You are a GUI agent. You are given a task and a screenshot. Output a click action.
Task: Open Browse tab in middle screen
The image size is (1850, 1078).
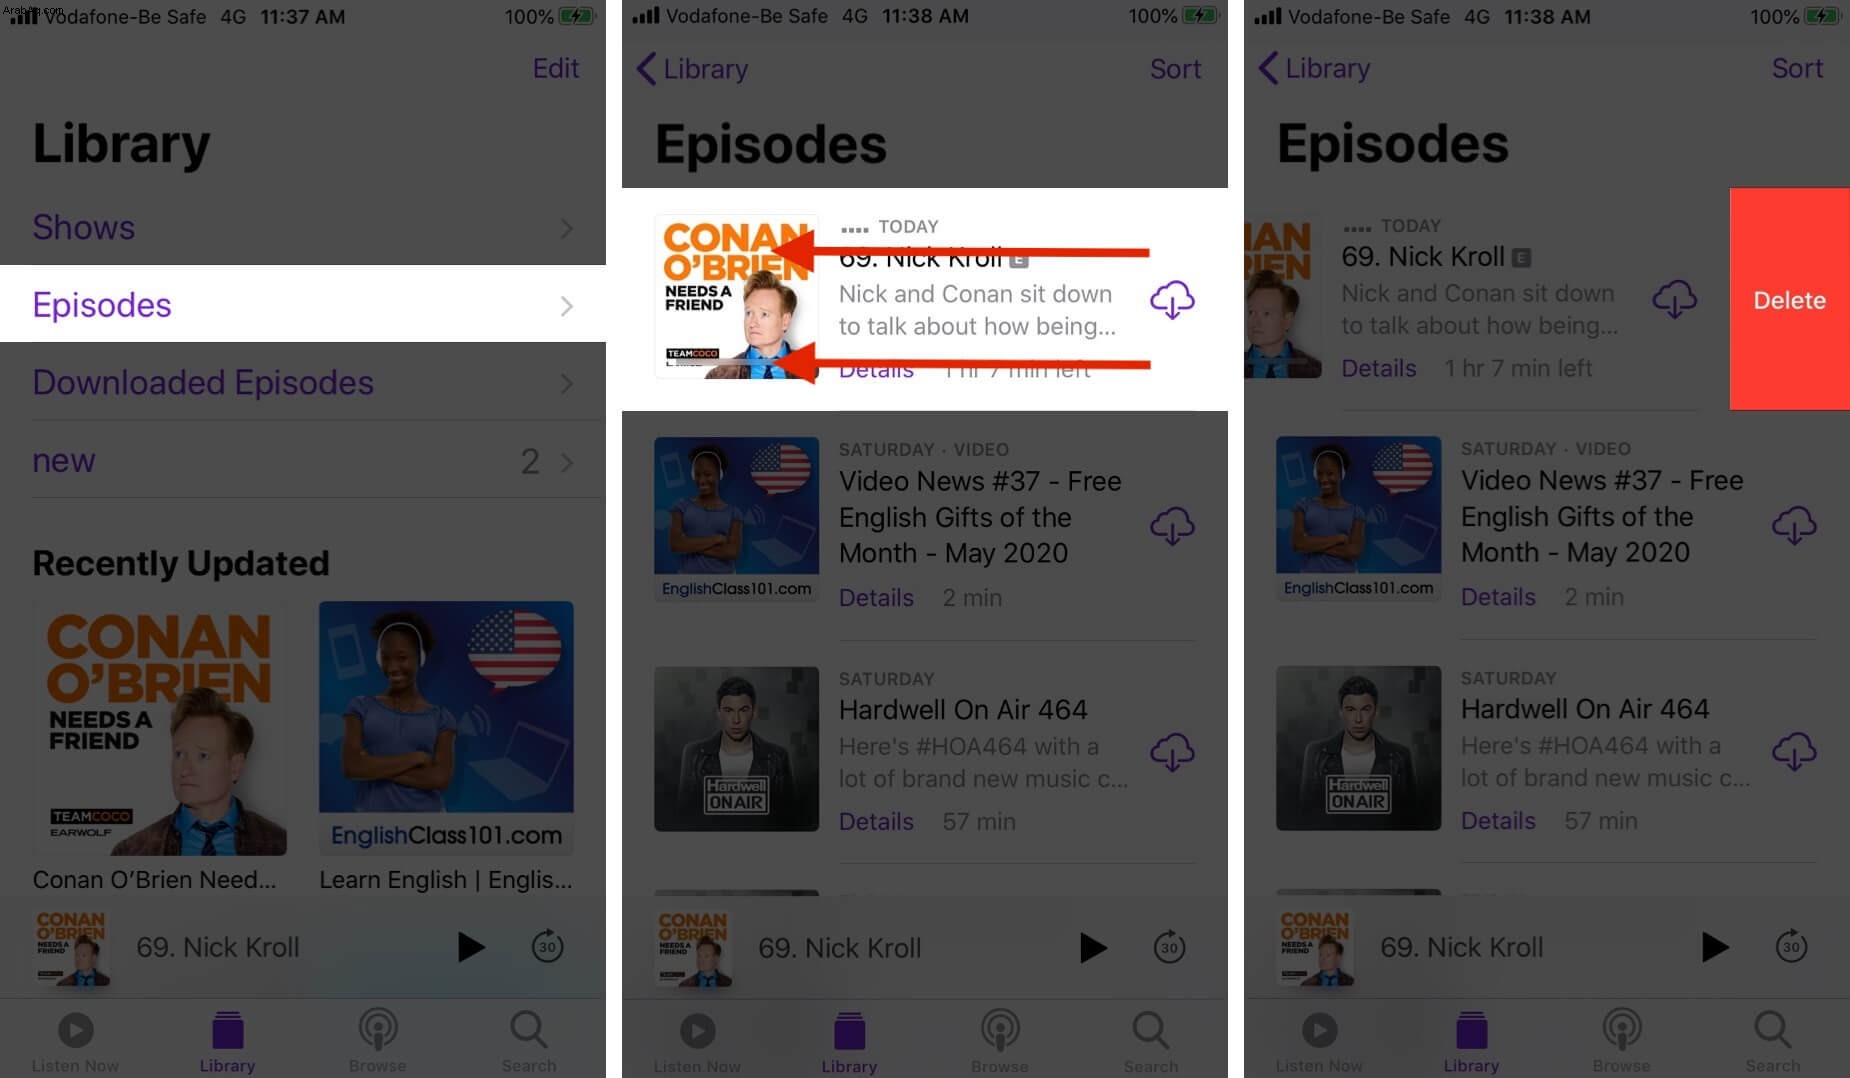(1000, 1042)
